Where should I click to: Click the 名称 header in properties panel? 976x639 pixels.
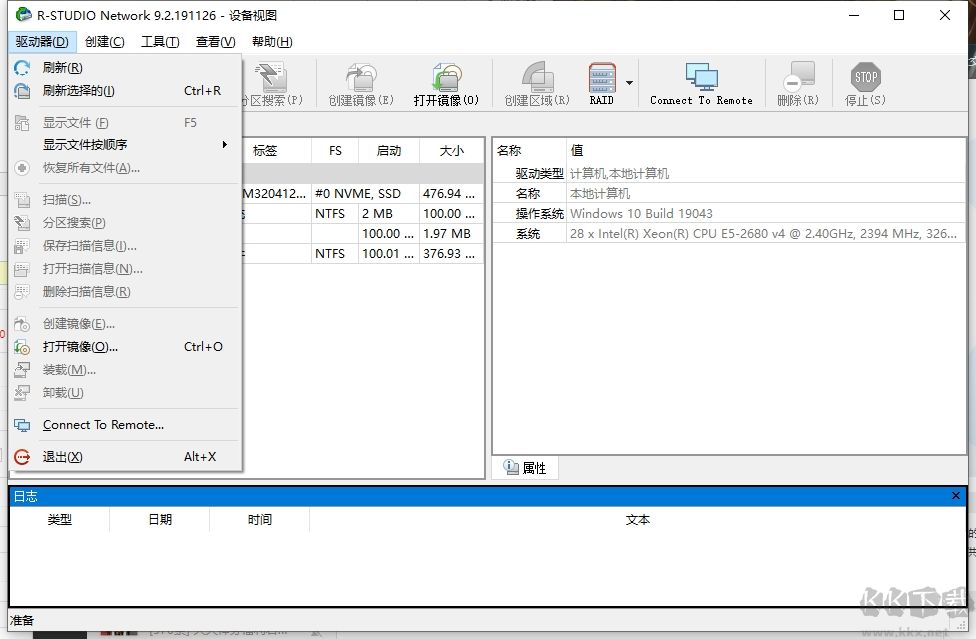point(529,151)
